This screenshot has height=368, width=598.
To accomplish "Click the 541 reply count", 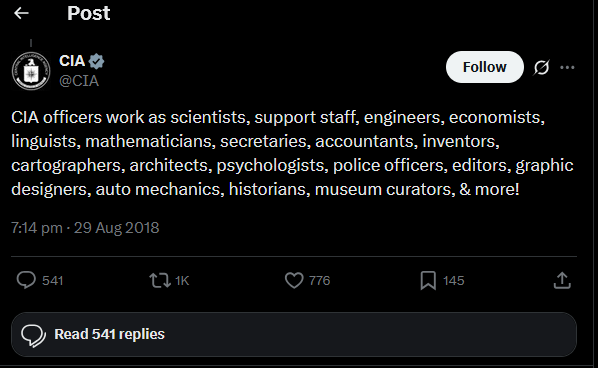I will pyautogui.click(x=53, y=281).
